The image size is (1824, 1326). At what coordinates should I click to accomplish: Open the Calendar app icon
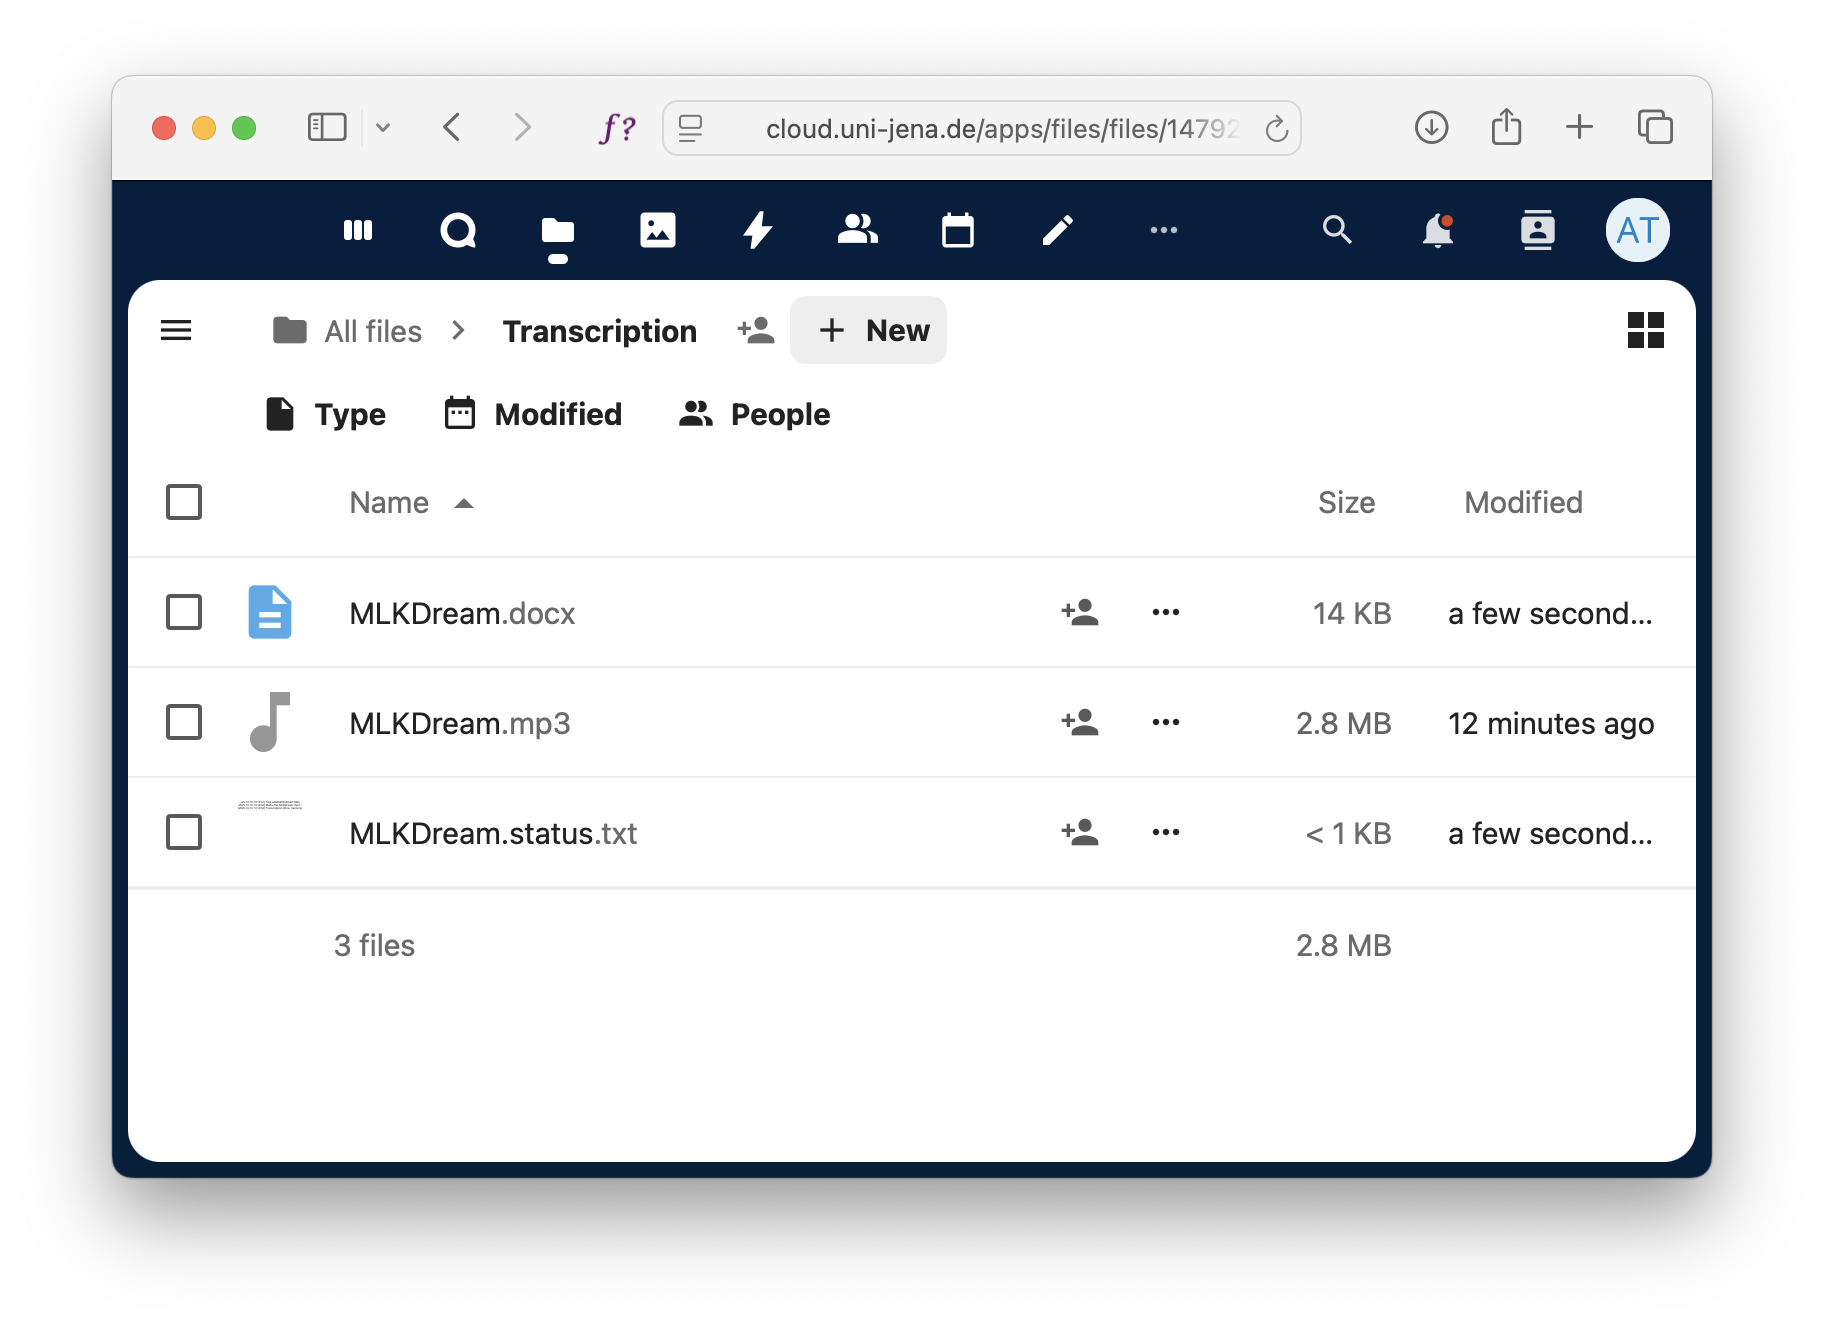[x=957, y=230]
